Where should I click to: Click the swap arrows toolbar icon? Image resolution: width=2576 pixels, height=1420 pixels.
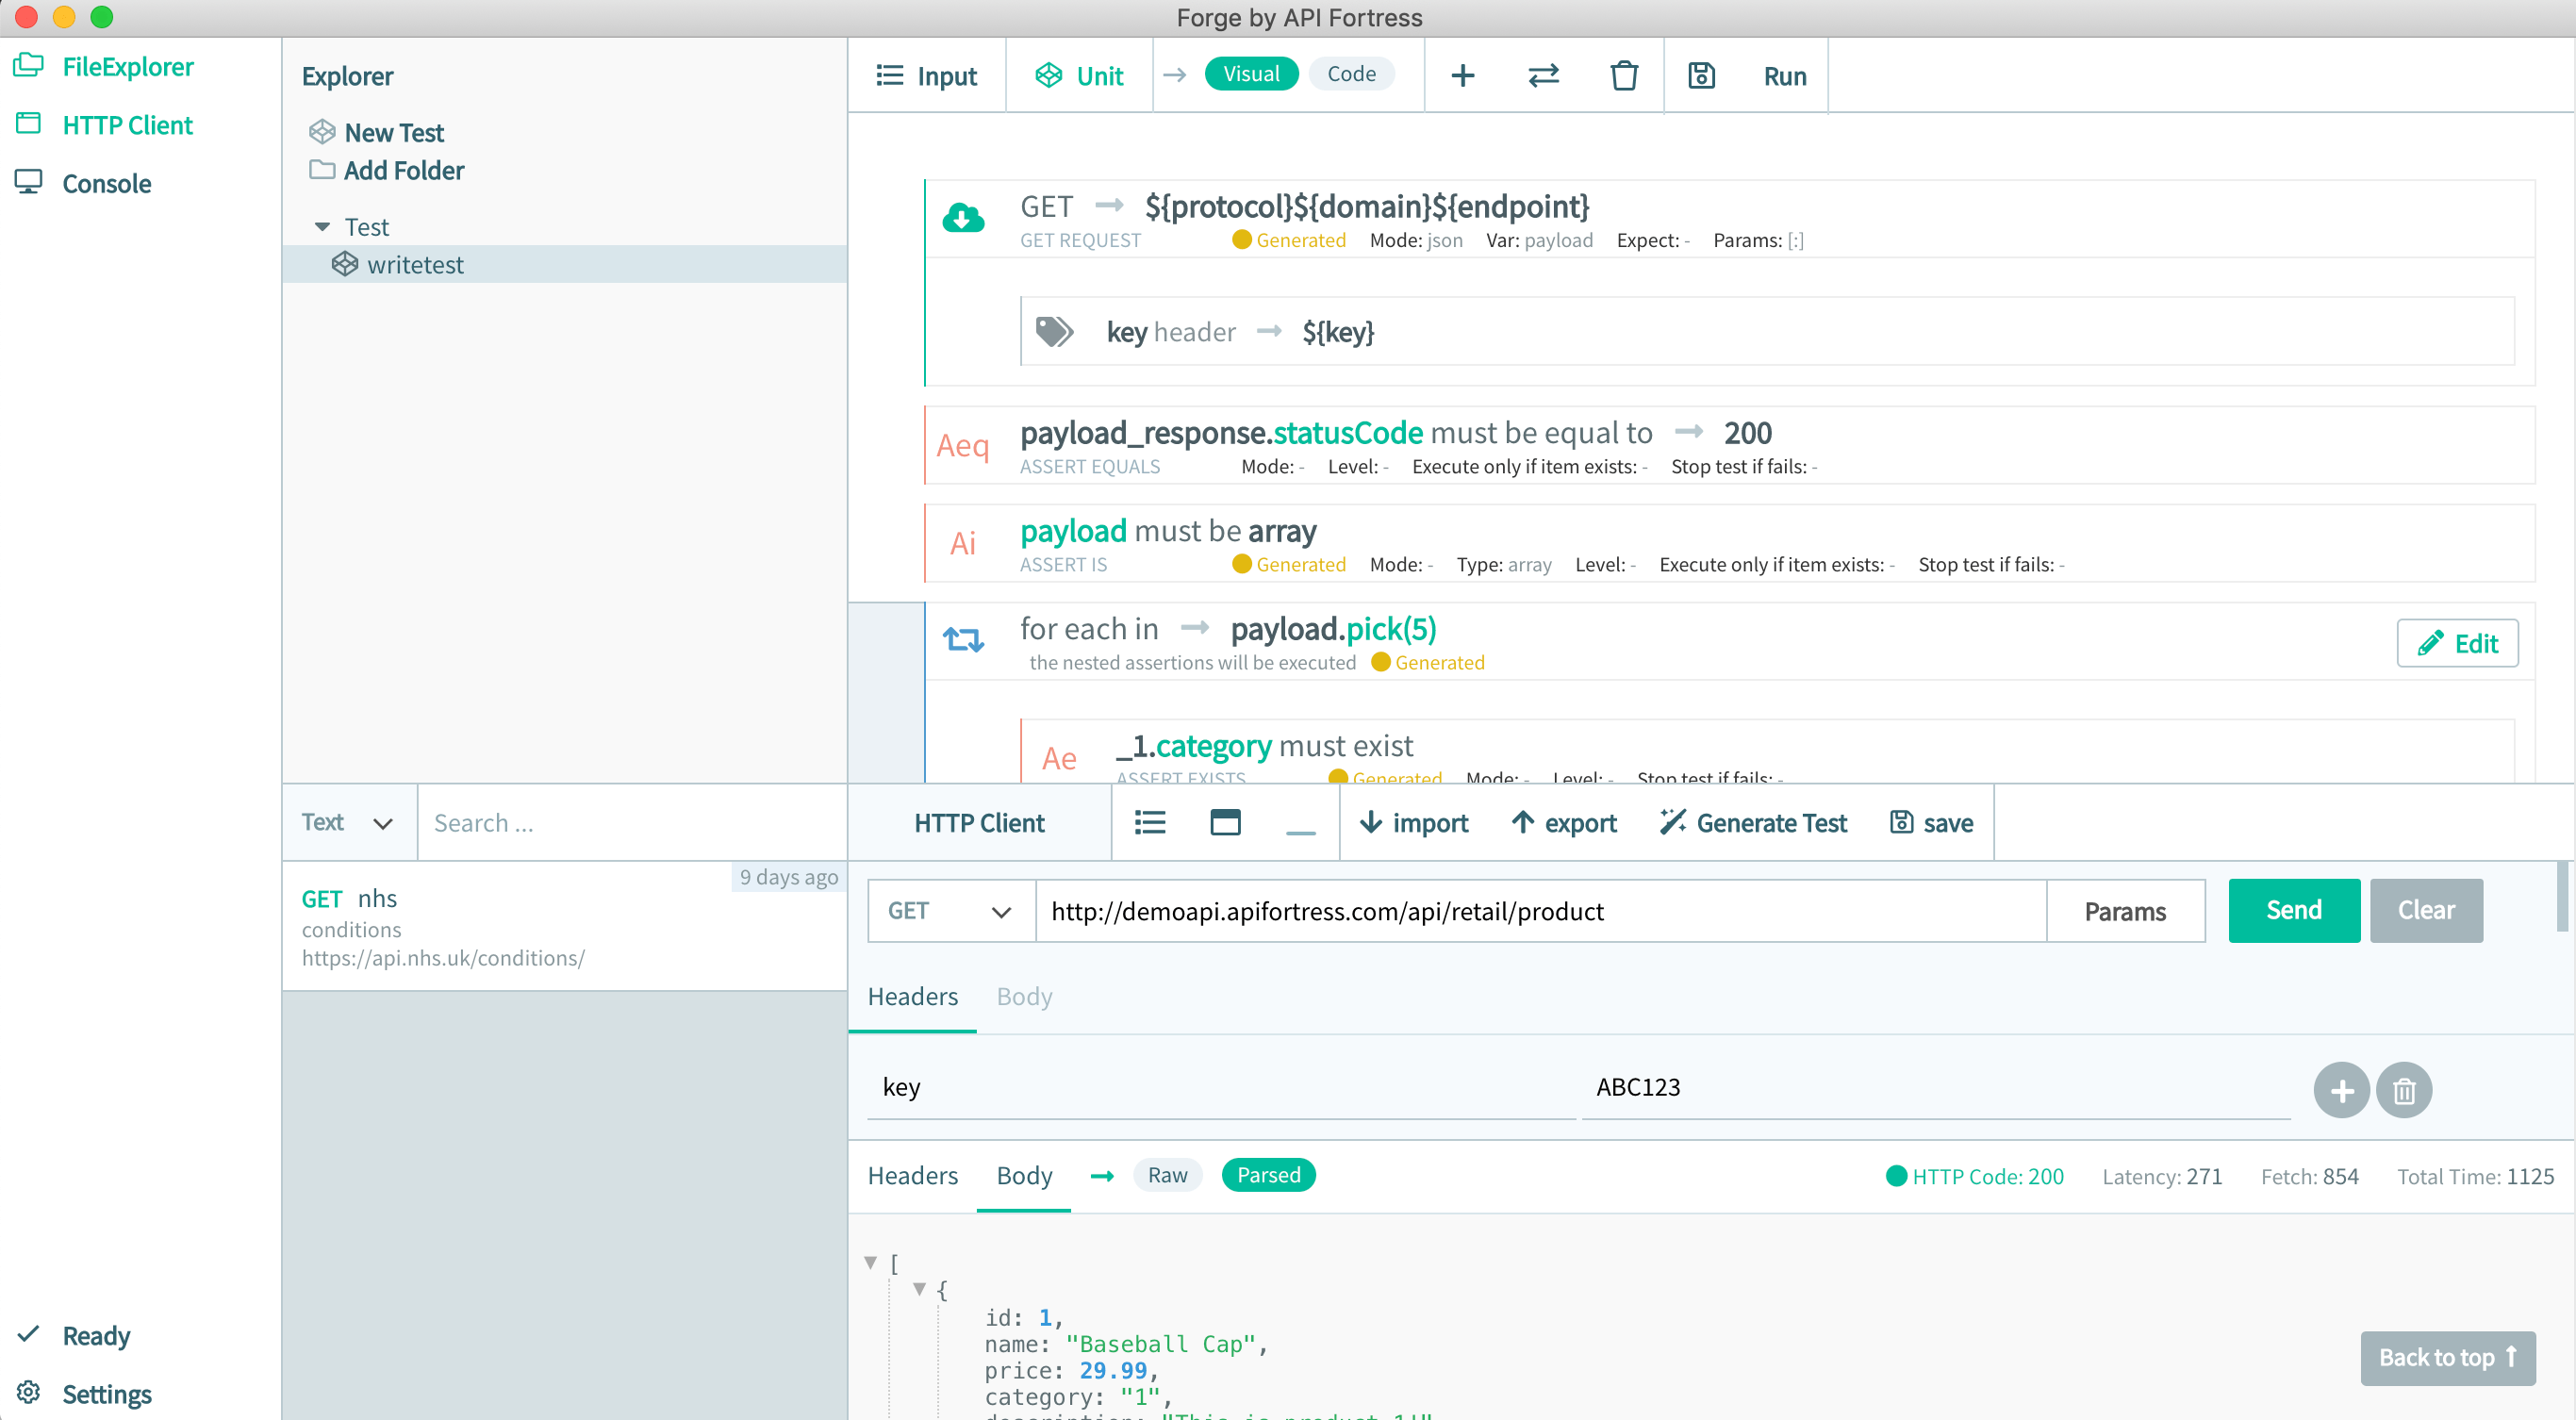(x=1543, y=76)
